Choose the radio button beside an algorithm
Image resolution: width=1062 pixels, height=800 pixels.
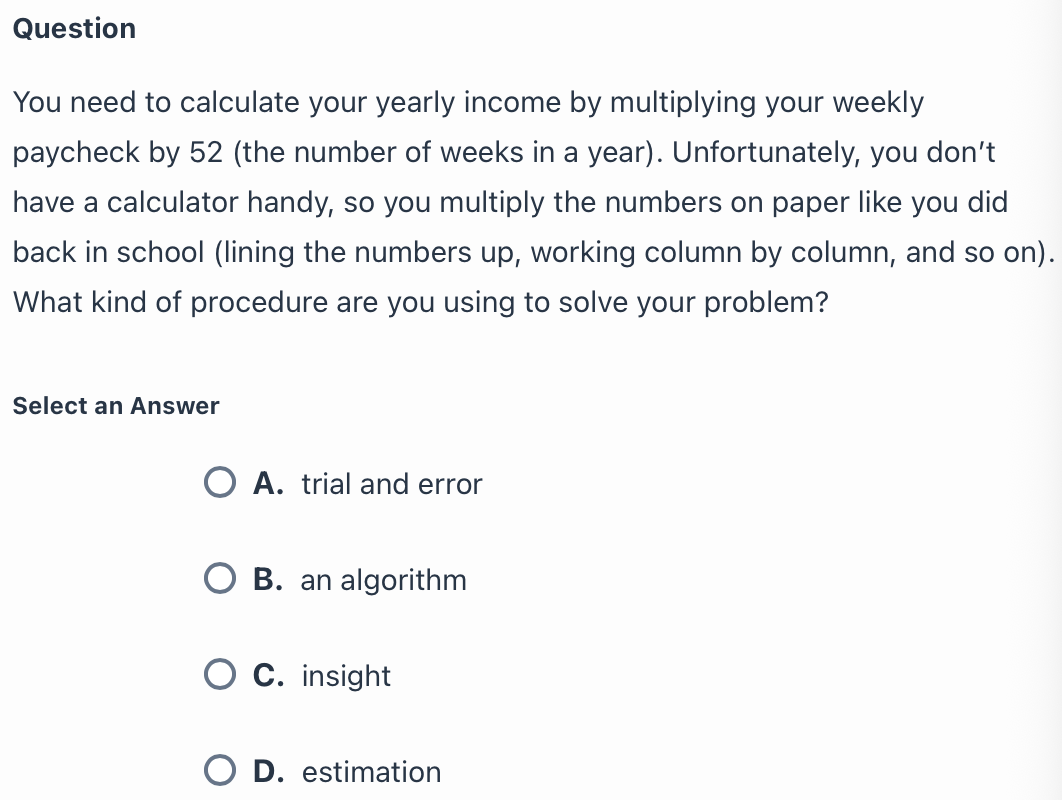click(220, 578)
